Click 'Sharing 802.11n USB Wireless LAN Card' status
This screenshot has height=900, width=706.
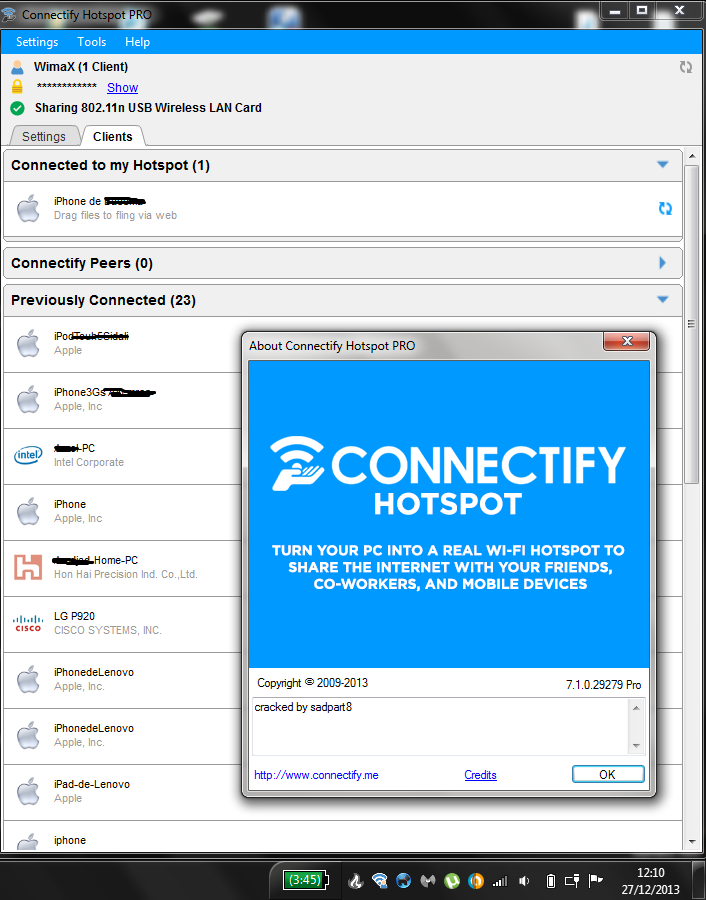click(148, 108)
